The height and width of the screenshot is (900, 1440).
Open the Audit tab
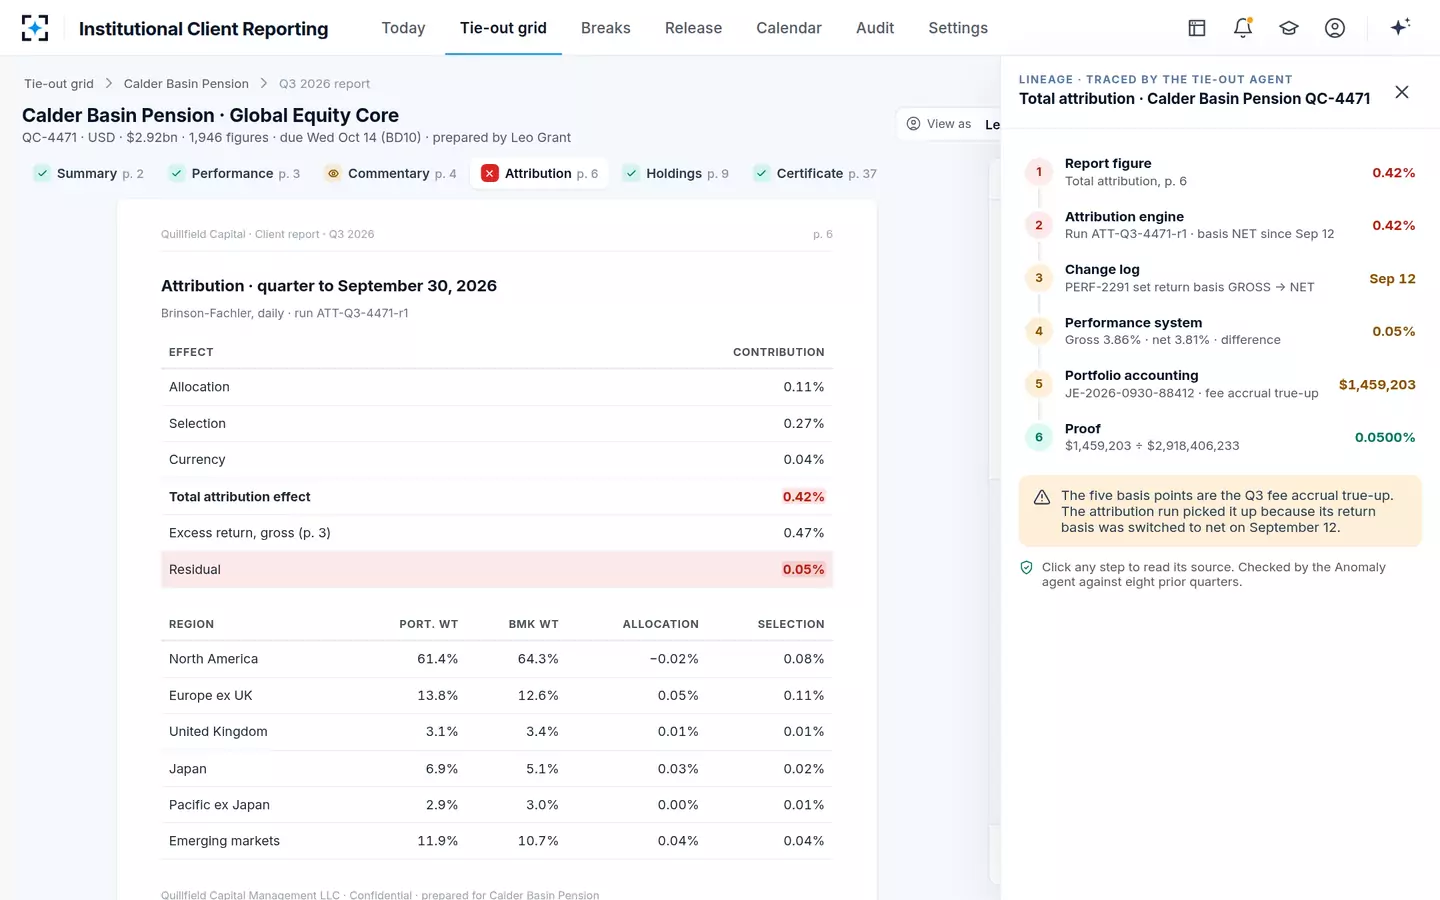coord(875,28)
